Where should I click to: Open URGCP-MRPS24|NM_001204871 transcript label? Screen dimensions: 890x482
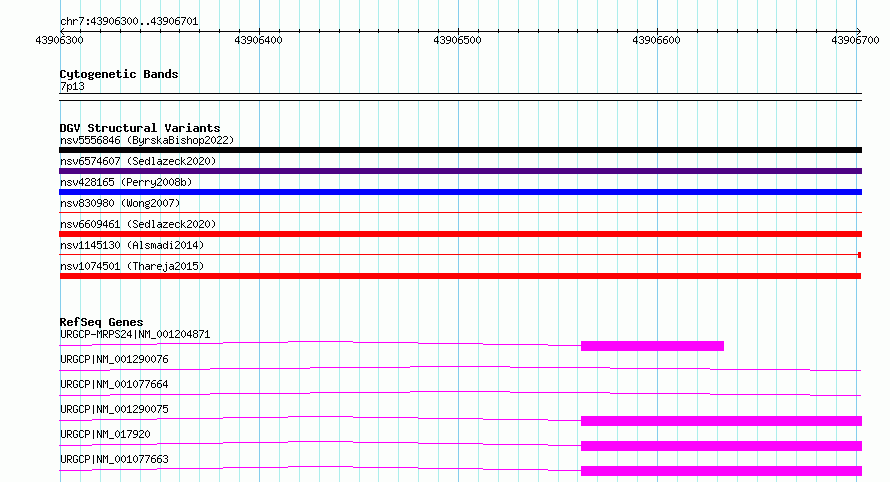pos(135,334)
